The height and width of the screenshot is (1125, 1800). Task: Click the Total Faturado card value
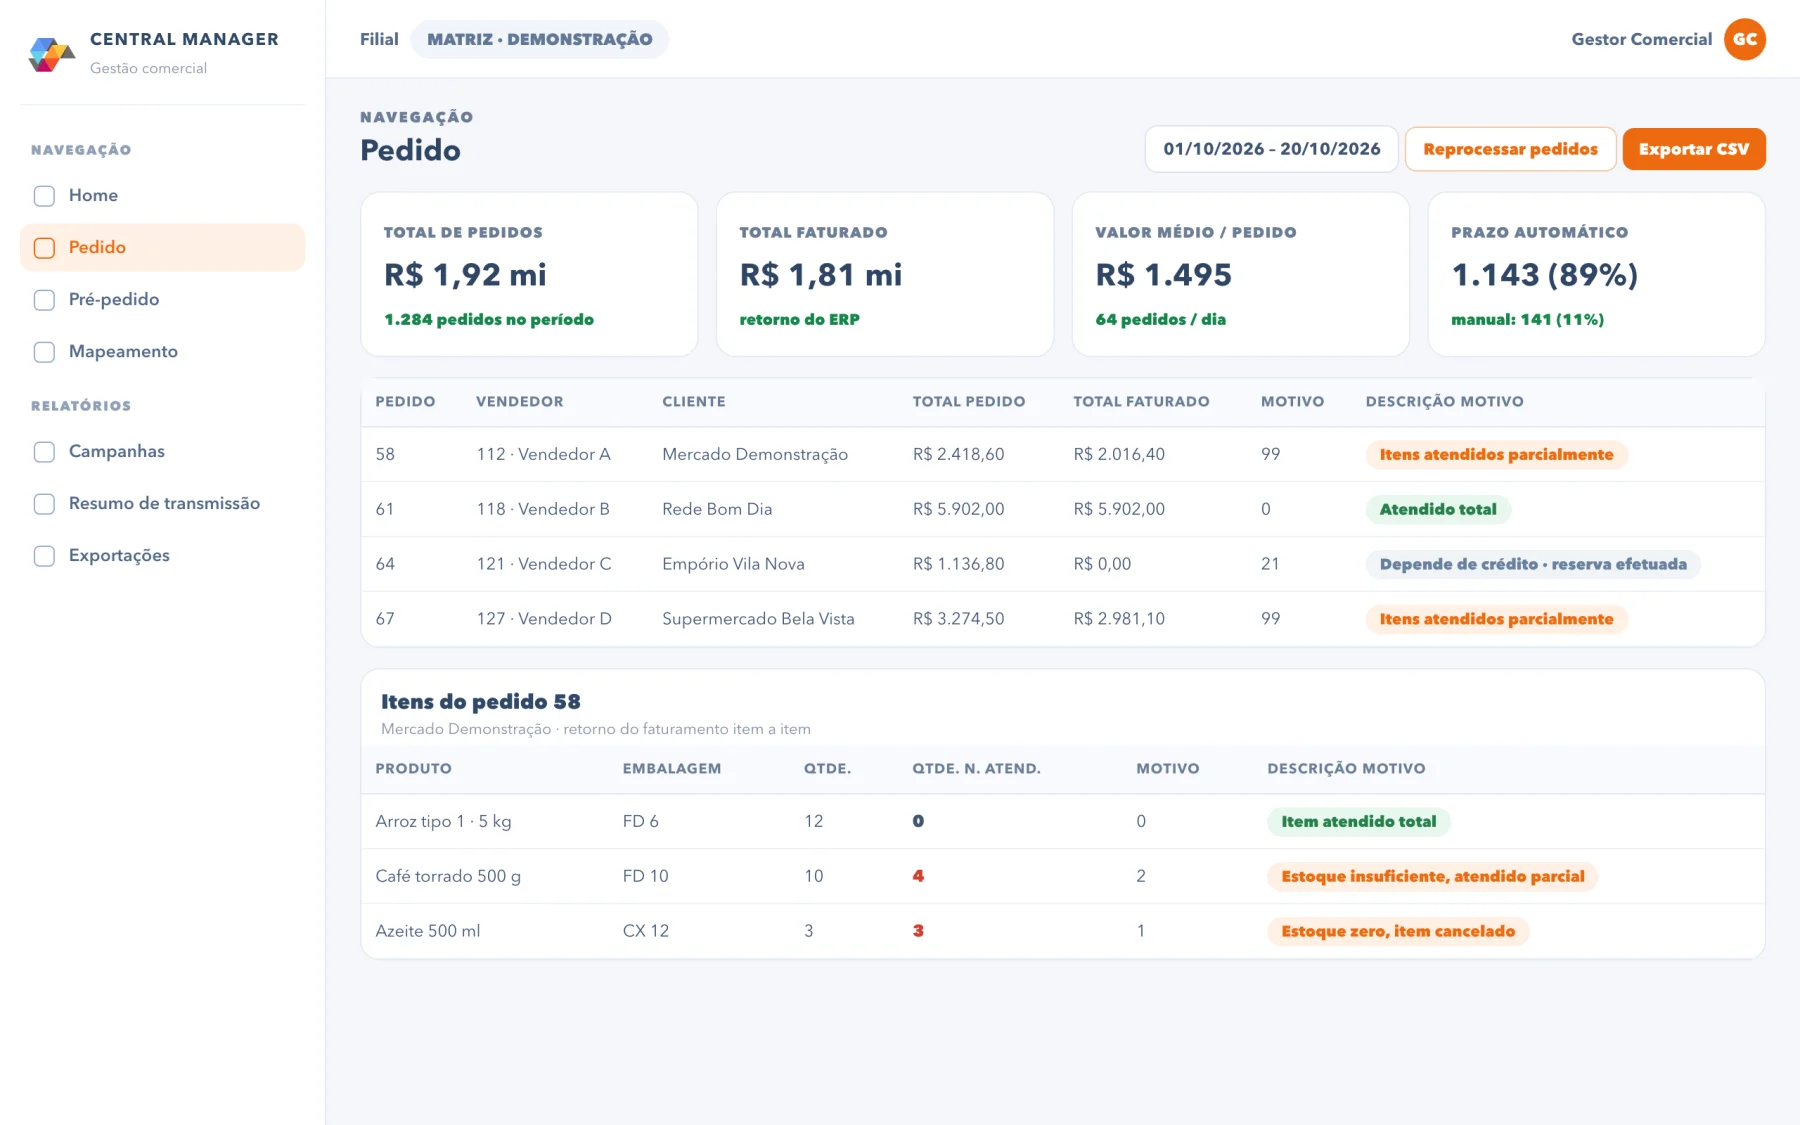click(x=820, y=275)
